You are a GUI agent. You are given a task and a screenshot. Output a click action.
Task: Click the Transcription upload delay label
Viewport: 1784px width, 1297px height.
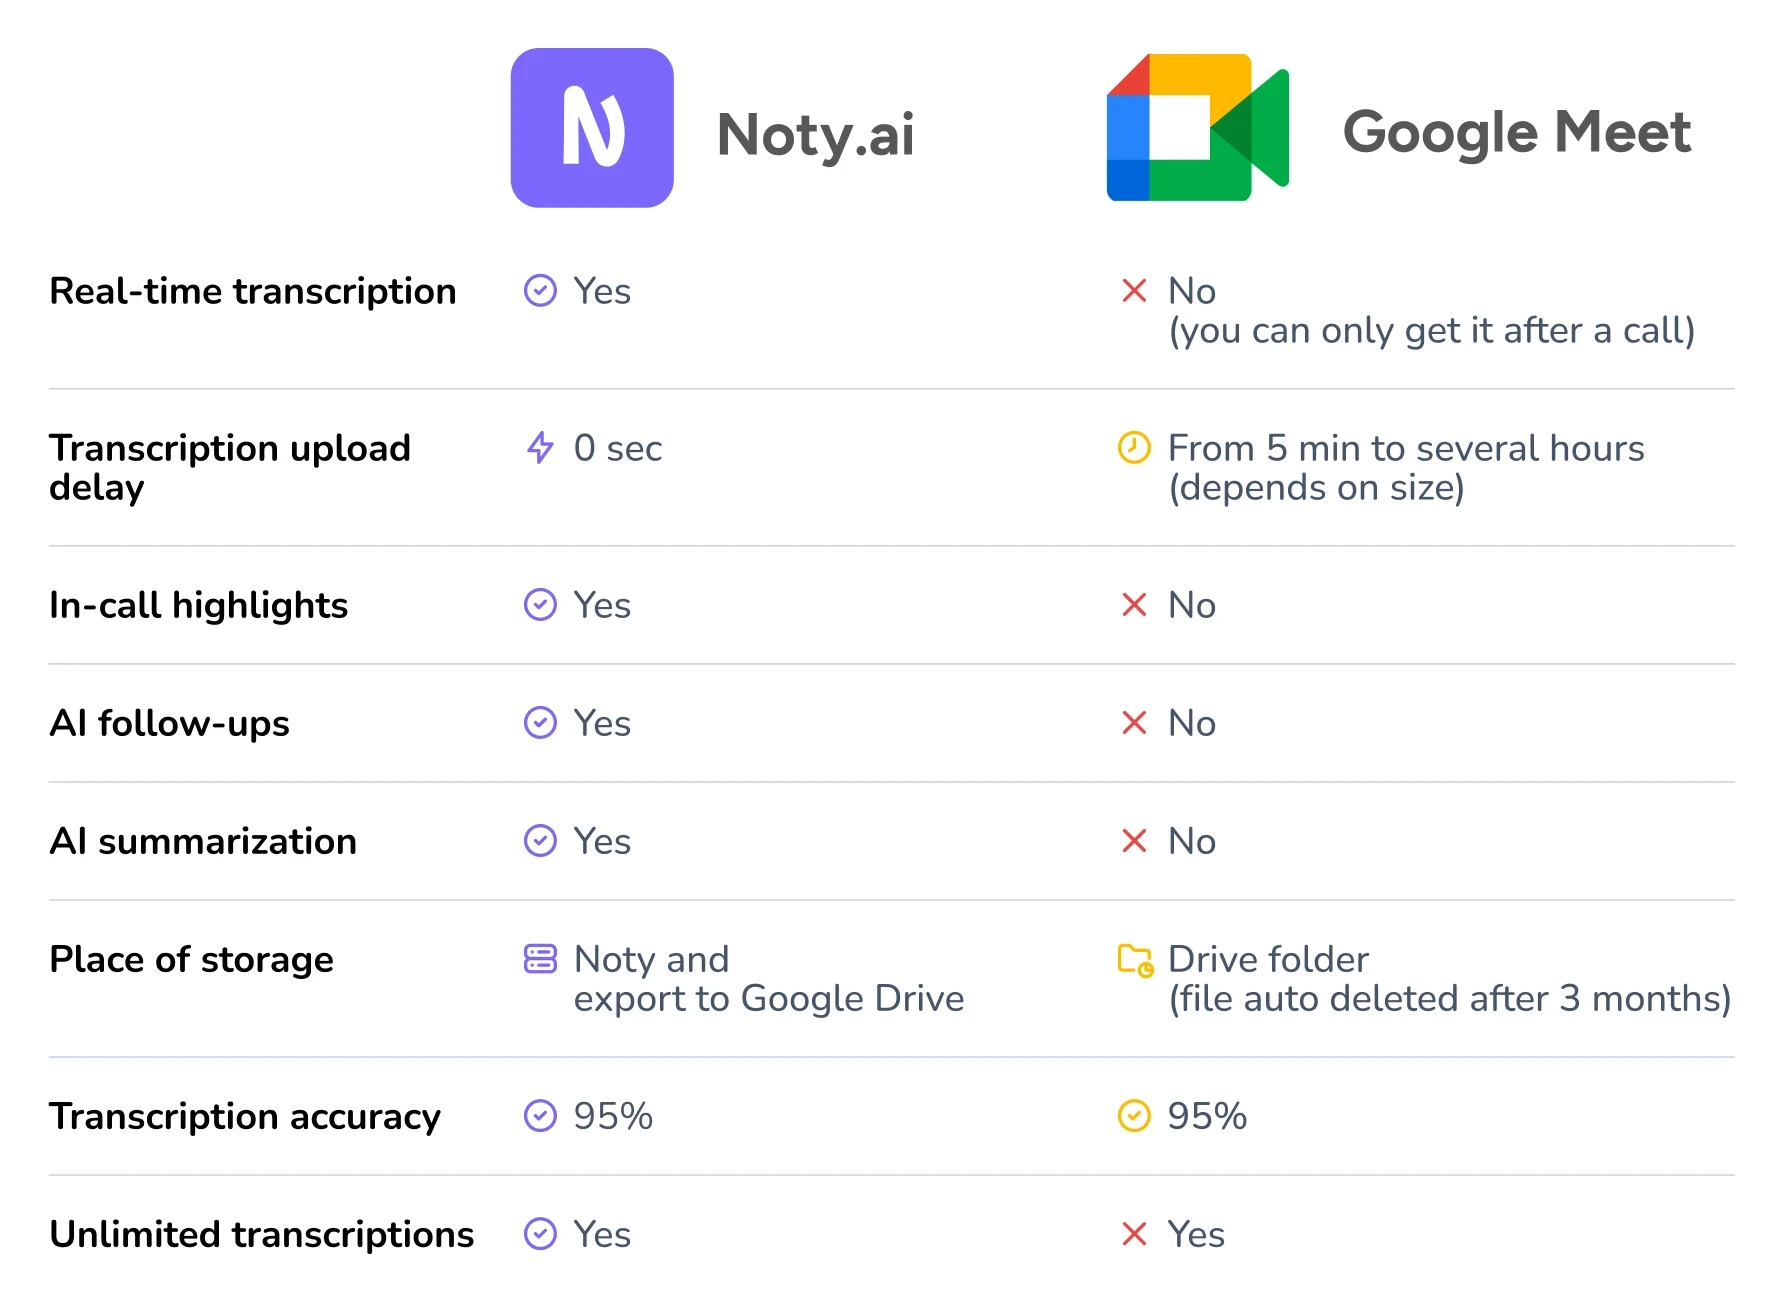click(x=229, y=467)
